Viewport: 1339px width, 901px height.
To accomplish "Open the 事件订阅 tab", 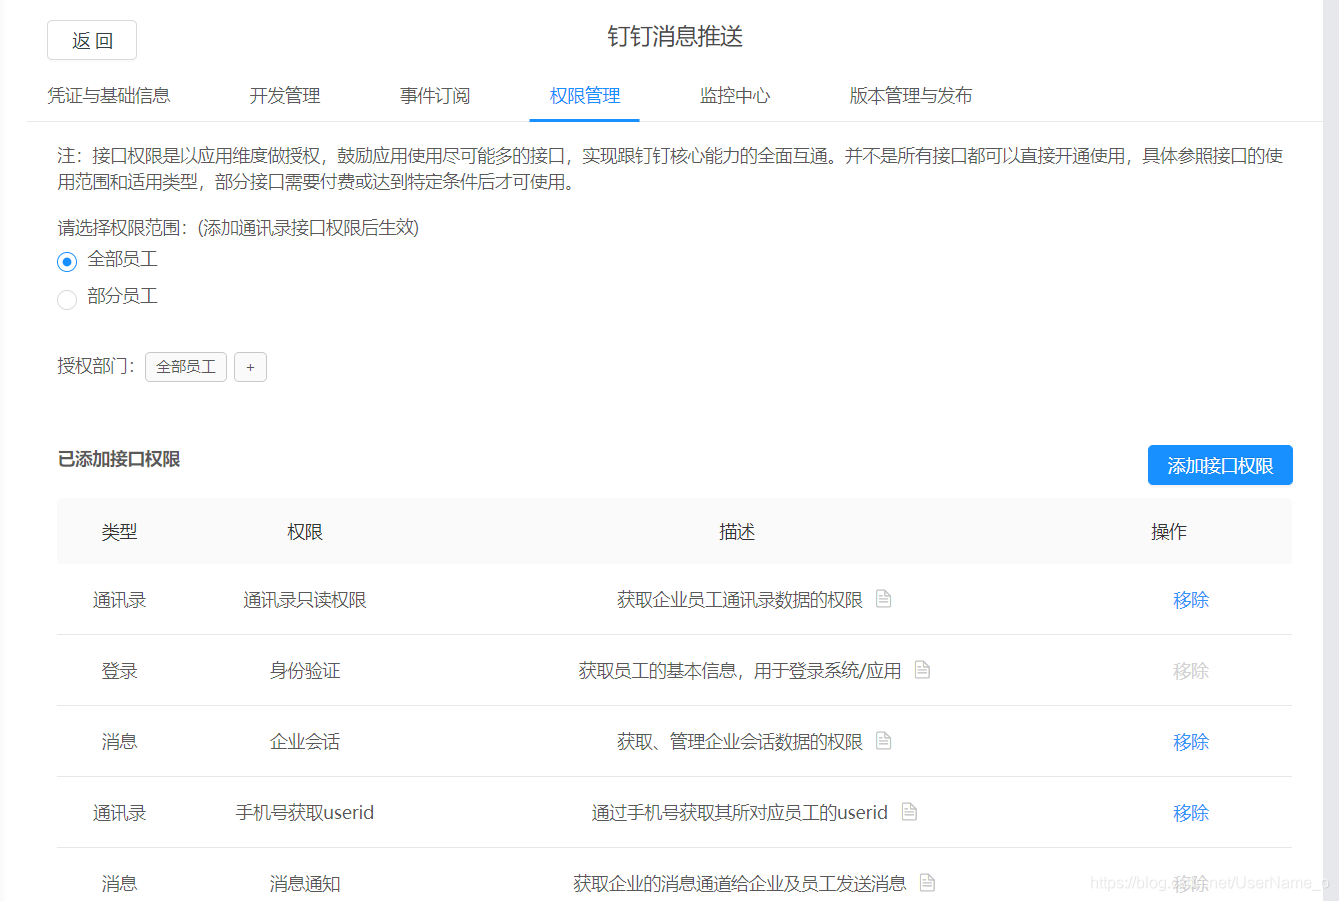I will click(x=435, y=96).
